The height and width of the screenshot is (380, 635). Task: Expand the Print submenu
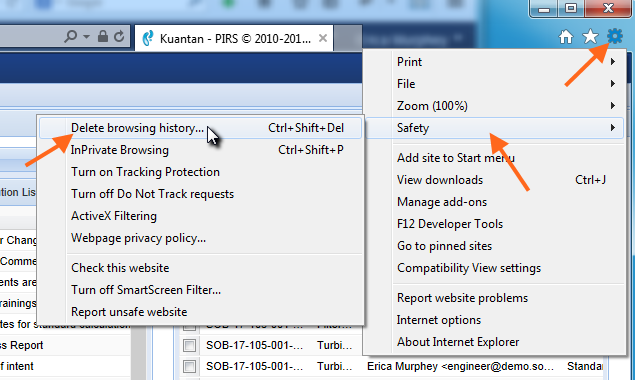pos(494,62)
